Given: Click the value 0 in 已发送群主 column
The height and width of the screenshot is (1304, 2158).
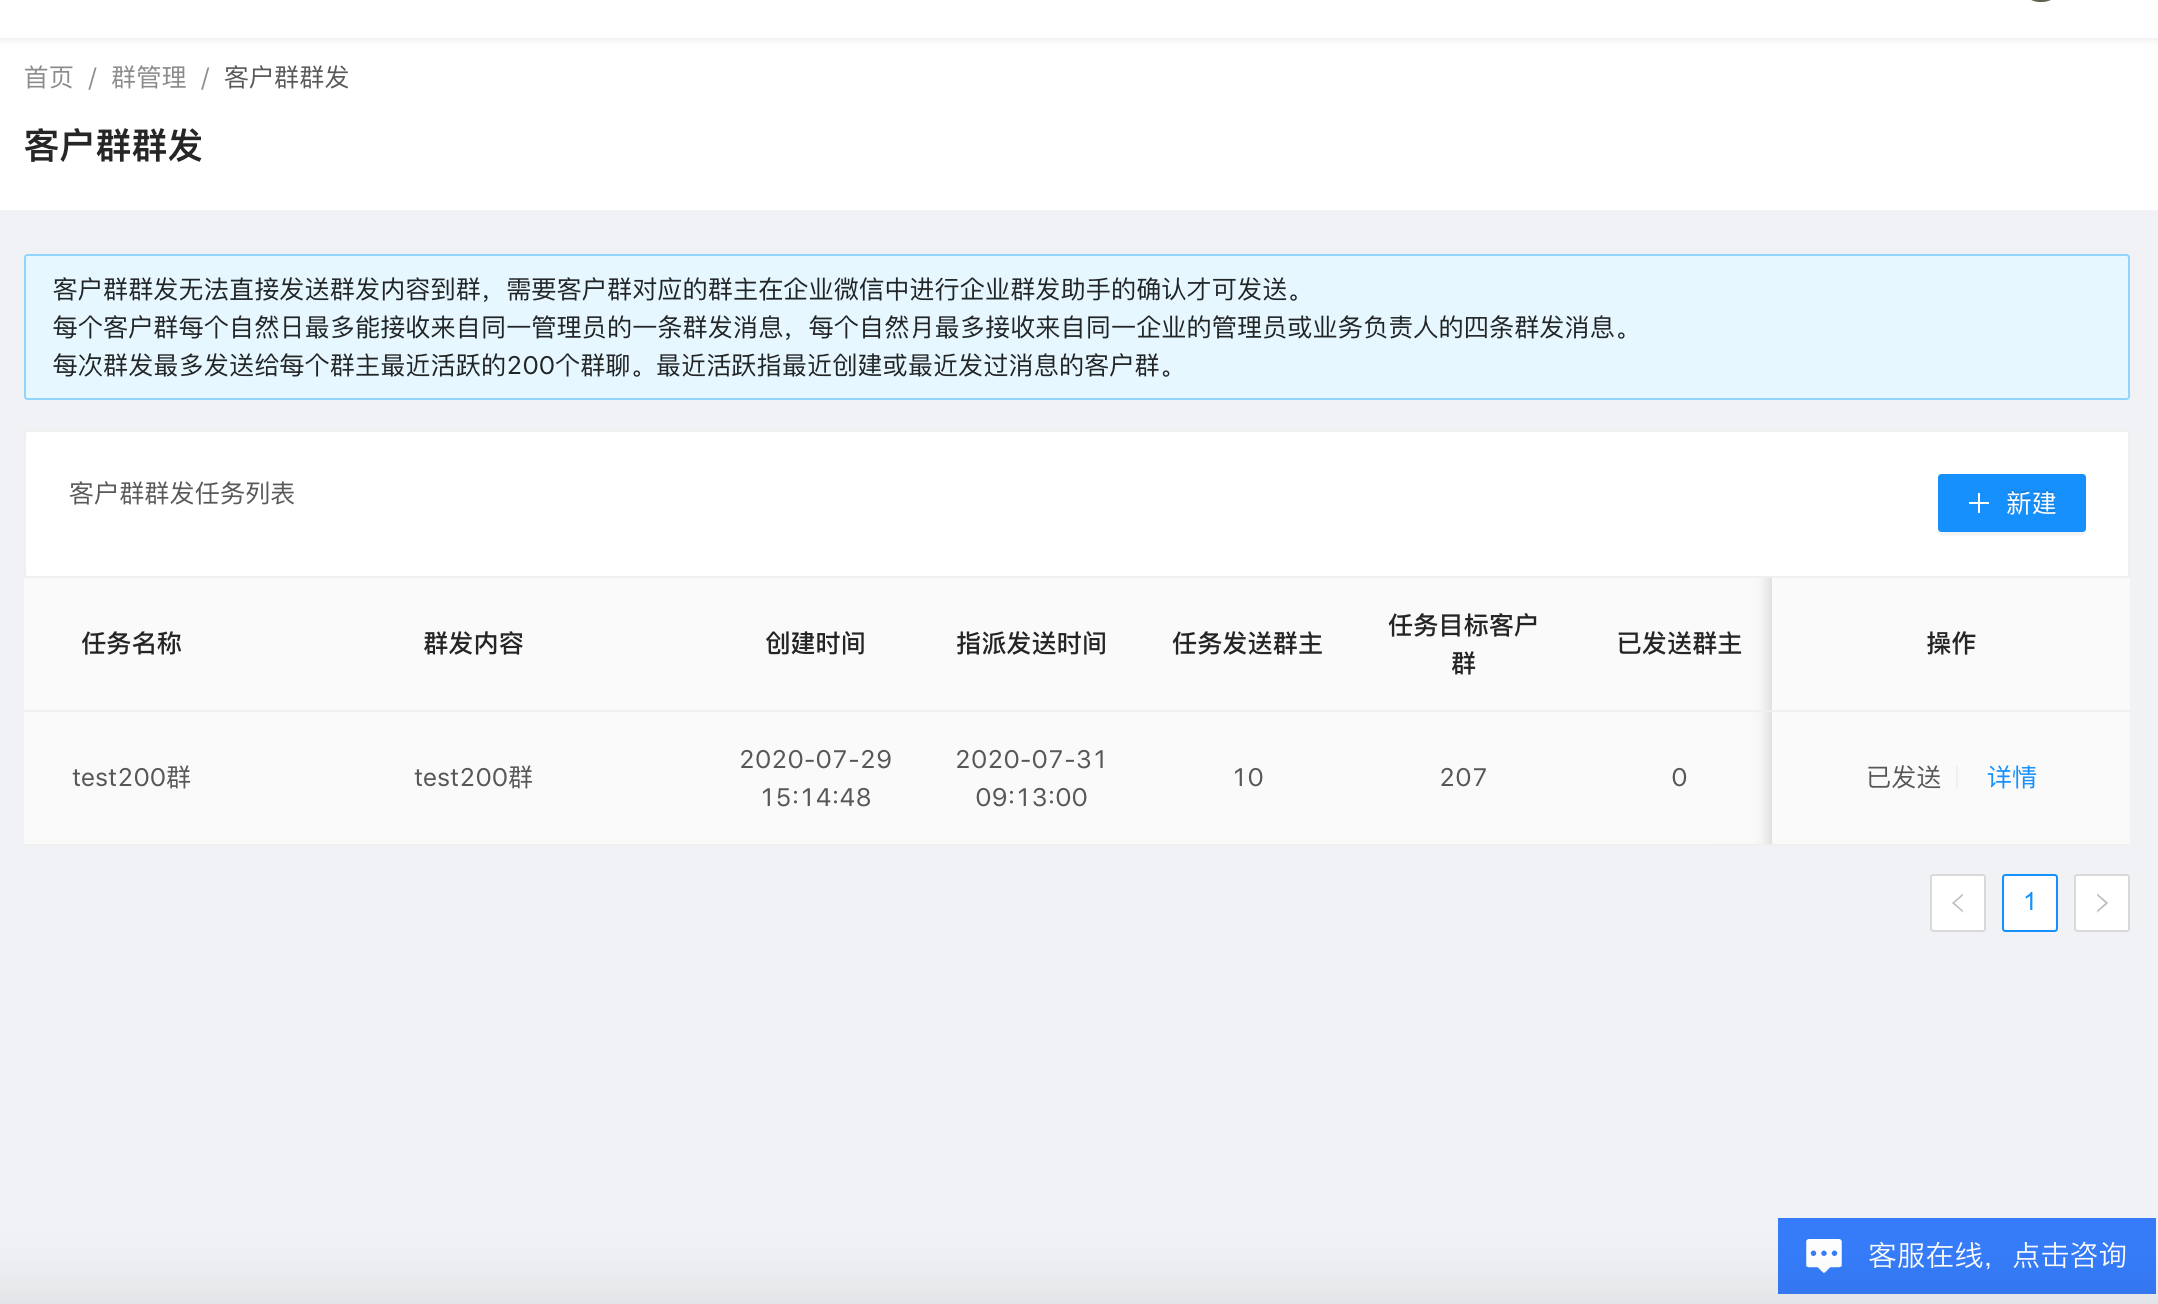Looking at the screenshot, I should pyautogui.click(x=1679, y=777).
